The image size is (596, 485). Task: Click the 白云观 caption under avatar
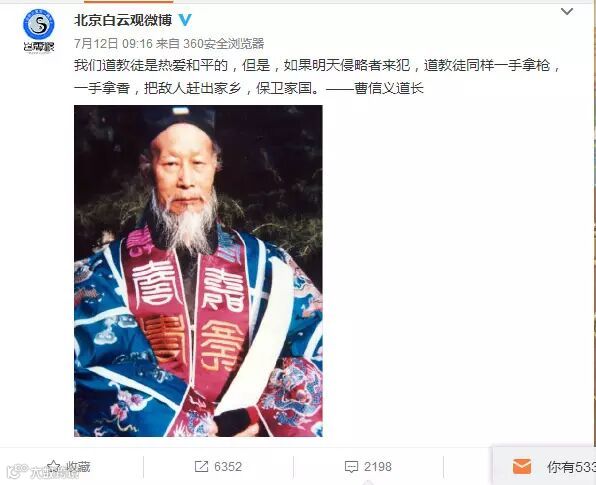pos(38,47)
